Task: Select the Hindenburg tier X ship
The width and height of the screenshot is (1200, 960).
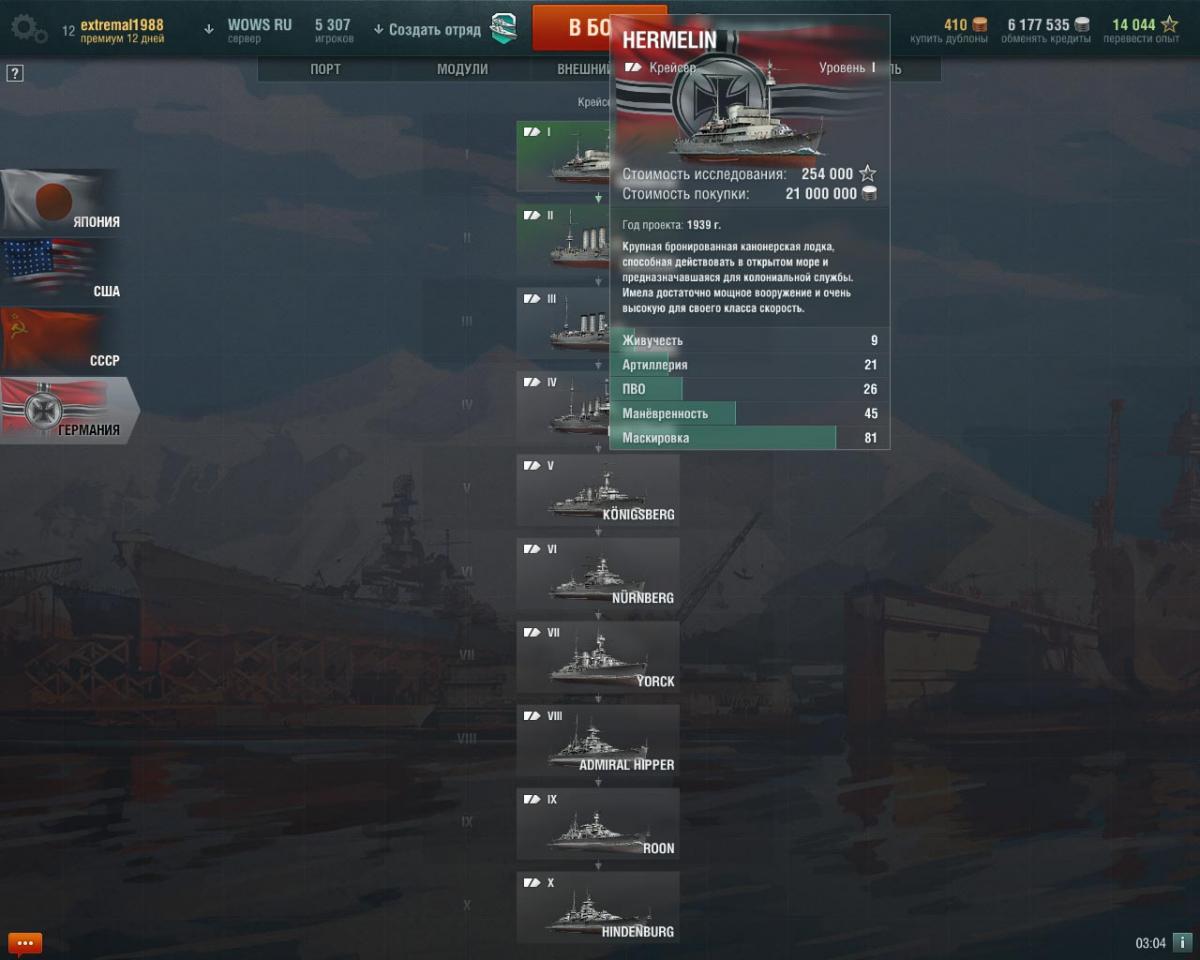Action: tap(598, 906)
